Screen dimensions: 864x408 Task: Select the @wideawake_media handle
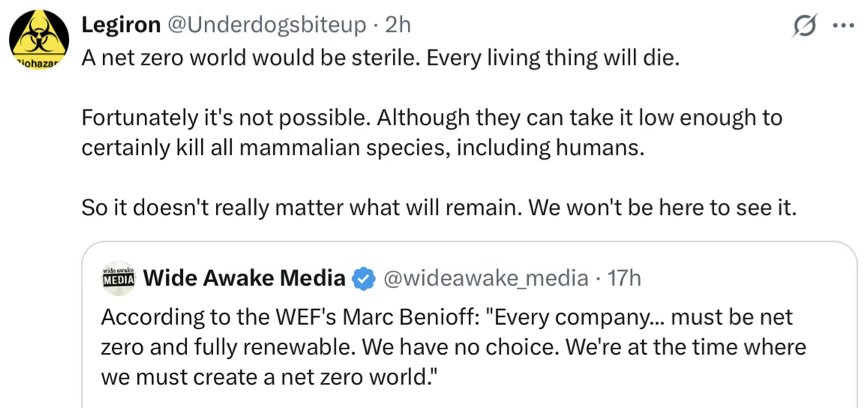pos(486,277)
